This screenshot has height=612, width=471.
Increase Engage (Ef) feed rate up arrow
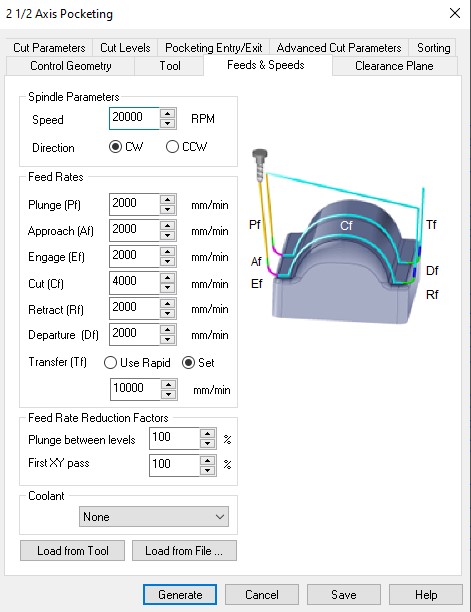pyautogui.click(x=168, y=251)
